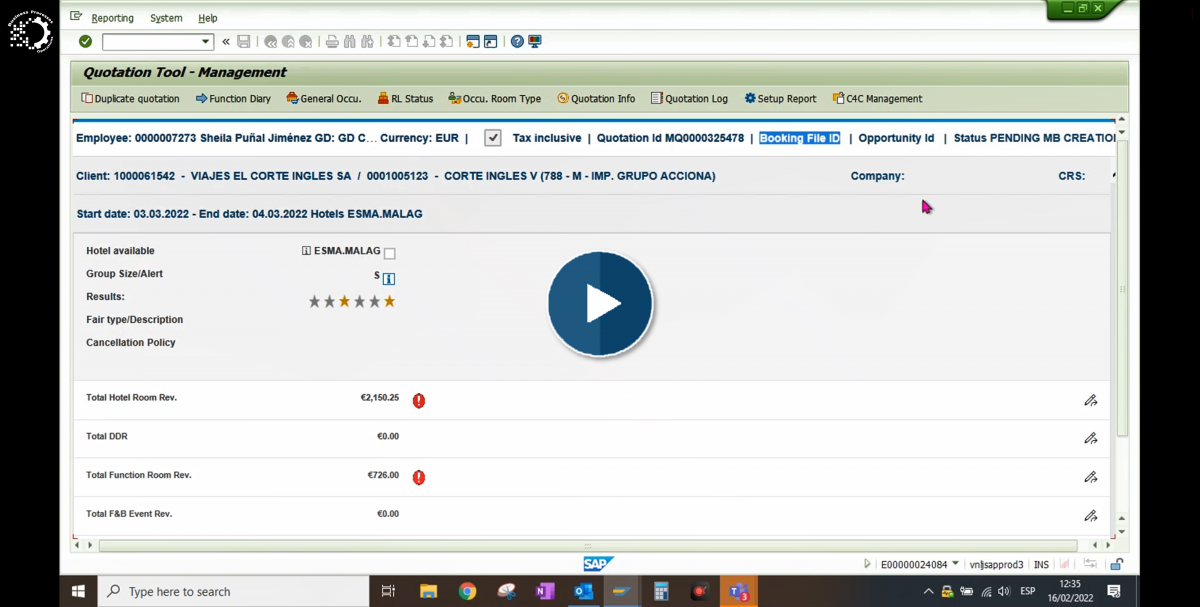Screen dimensions: 1200x607
Task: Click the horizontal scrollbar right arrow
Action: pyautogui.click(x=1107, y=545)
